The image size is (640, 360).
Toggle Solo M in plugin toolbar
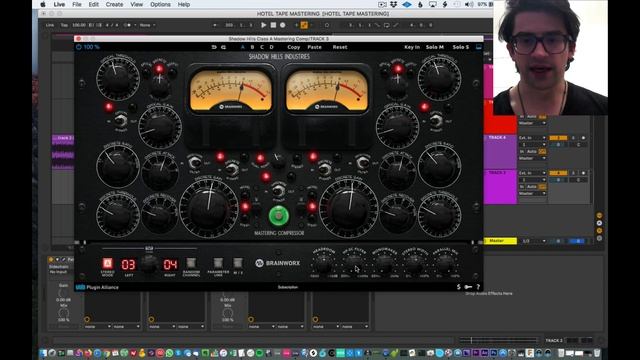point(435,47)
